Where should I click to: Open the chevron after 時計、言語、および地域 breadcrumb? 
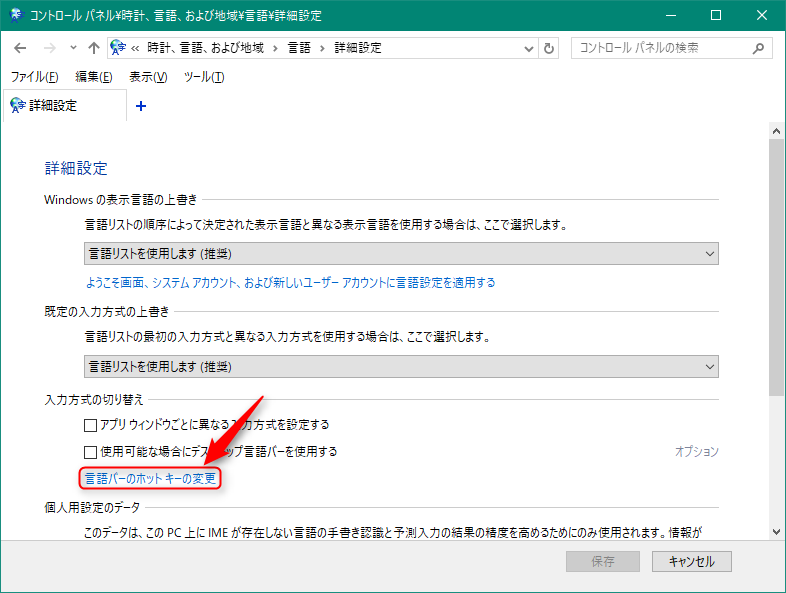275,49
